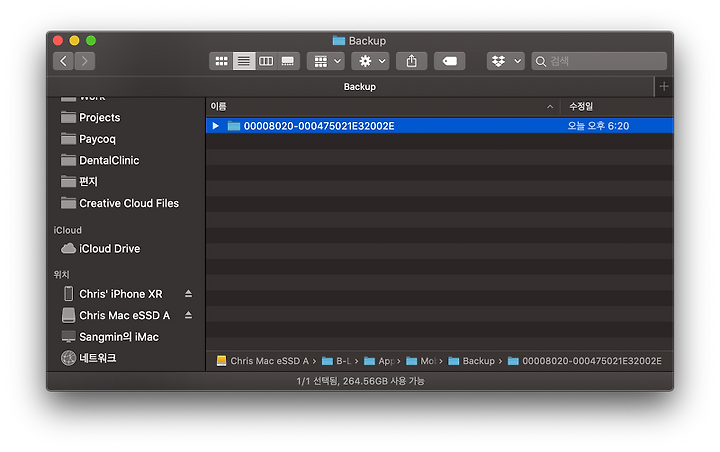This screenshot has height=452, width=720.
Task: Open Creative Cloud Files in sidebar
Action: 120,203
